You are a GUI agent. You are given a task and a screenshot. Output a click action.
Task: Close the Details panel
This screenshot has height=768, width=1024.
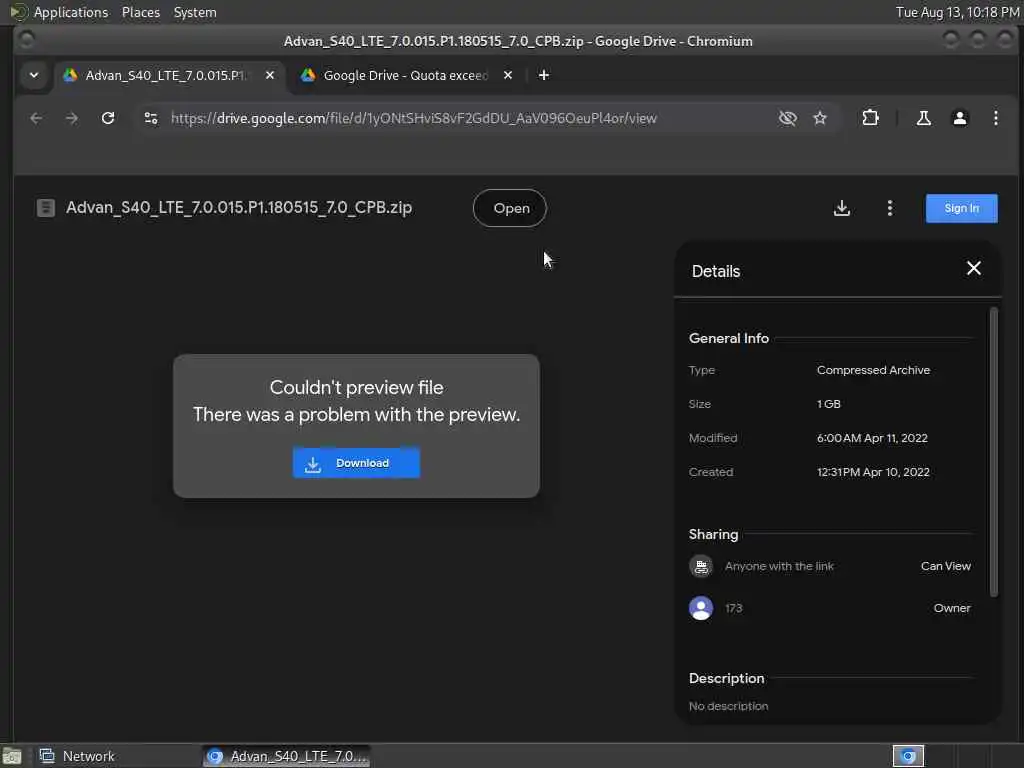(973, 268)
